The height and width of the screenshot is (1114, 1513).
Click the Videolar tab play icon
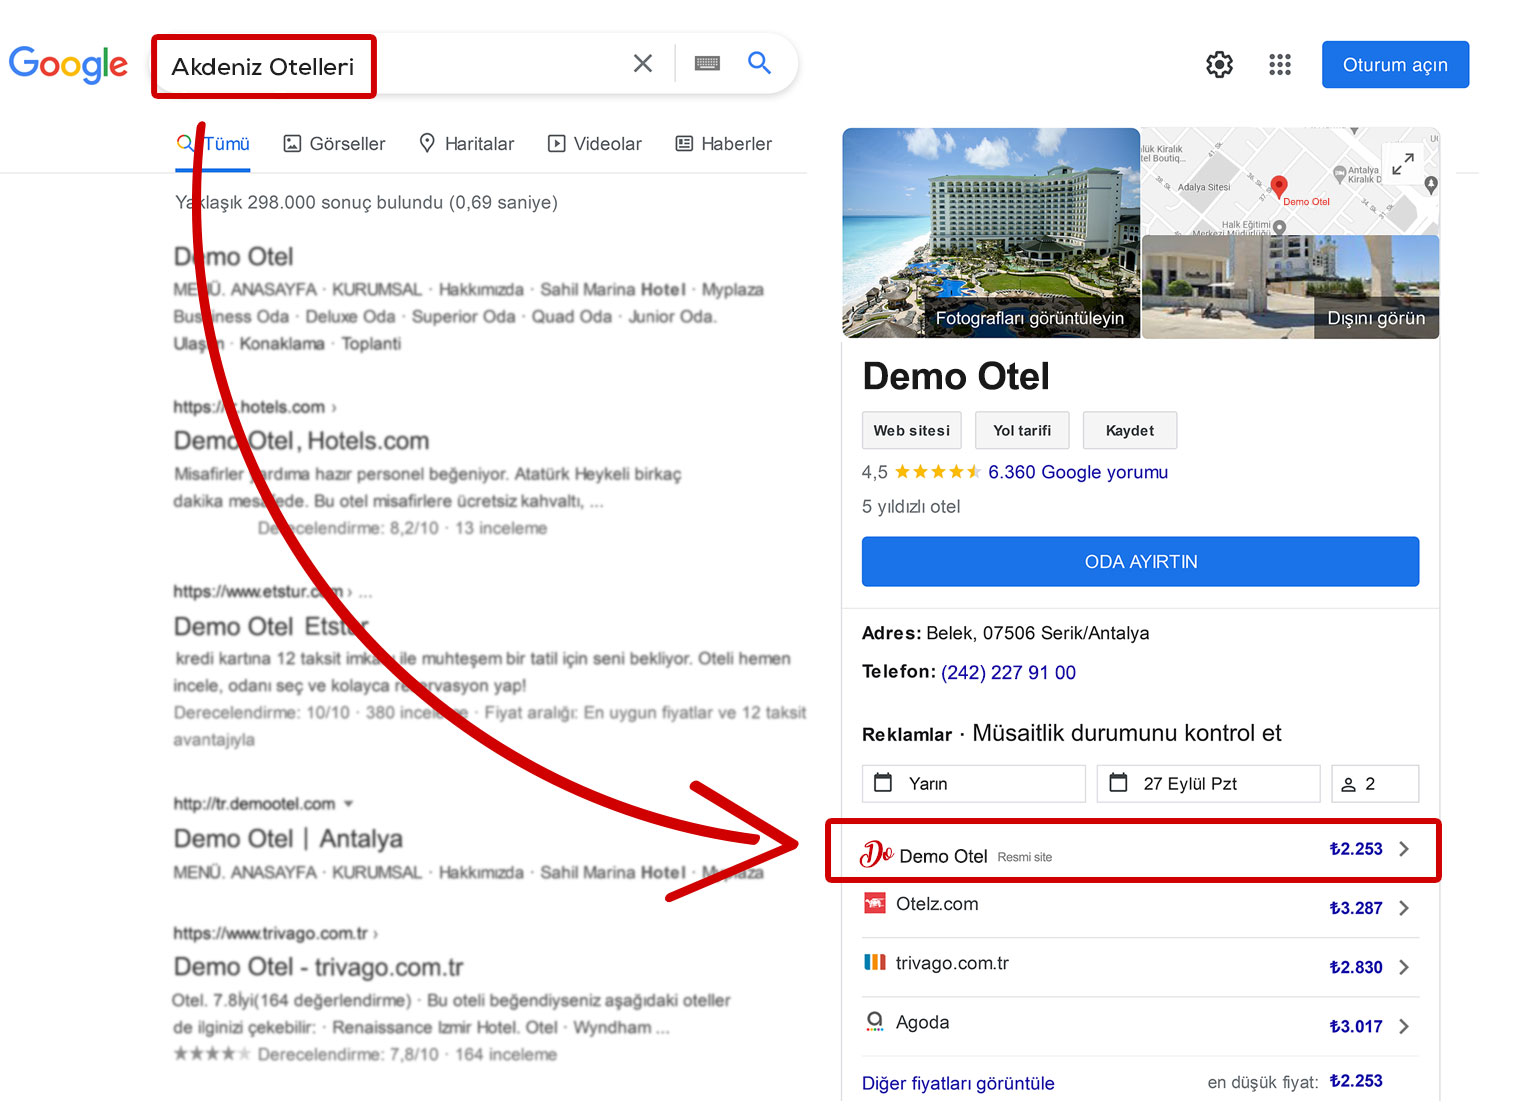[557, 144]
